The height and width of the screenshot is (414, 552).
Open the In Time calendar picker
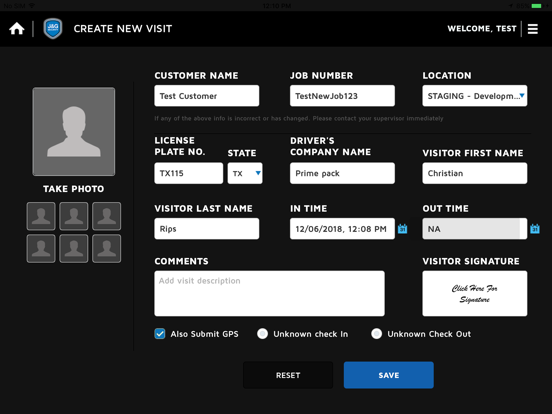(x=402, y=229)
